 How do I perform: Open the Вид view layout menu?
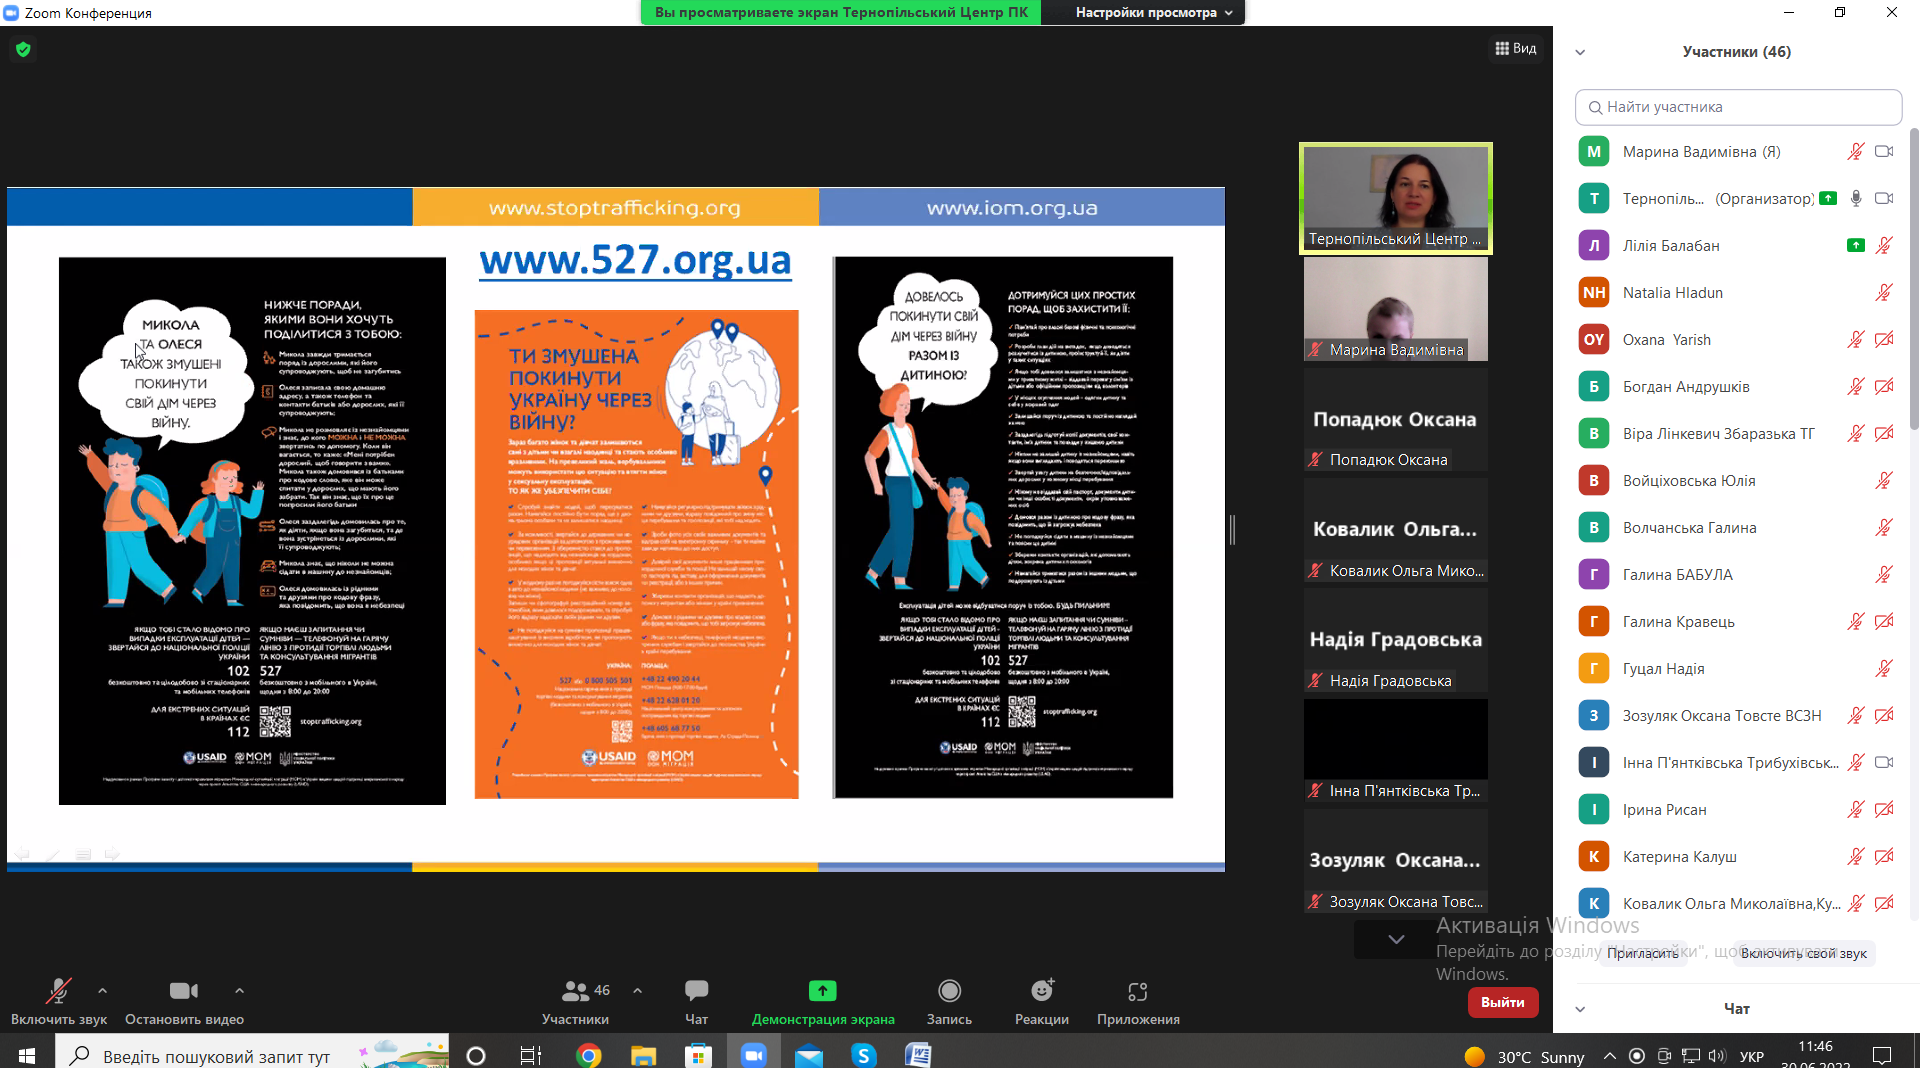(x=1516, y=48)
